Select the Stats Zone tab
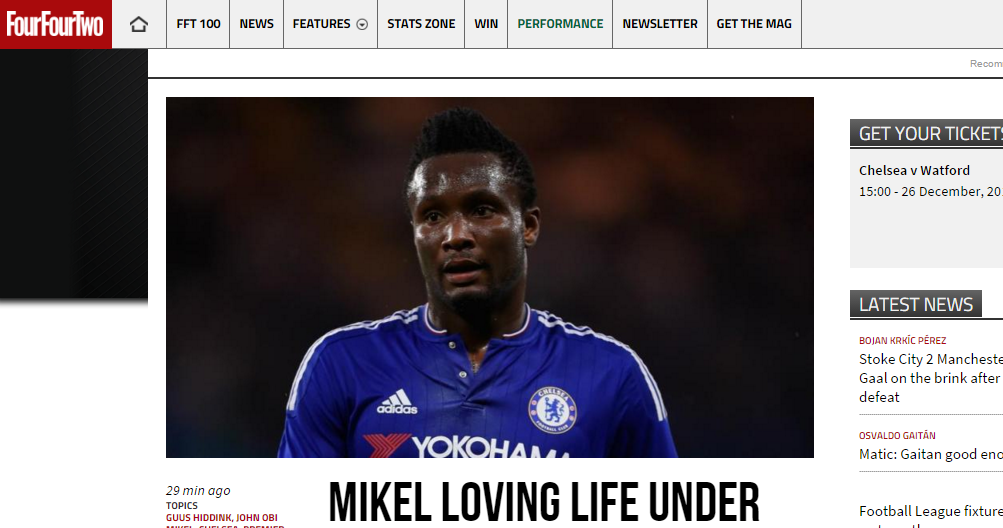Screen dimensions: 1003x528 421,24
